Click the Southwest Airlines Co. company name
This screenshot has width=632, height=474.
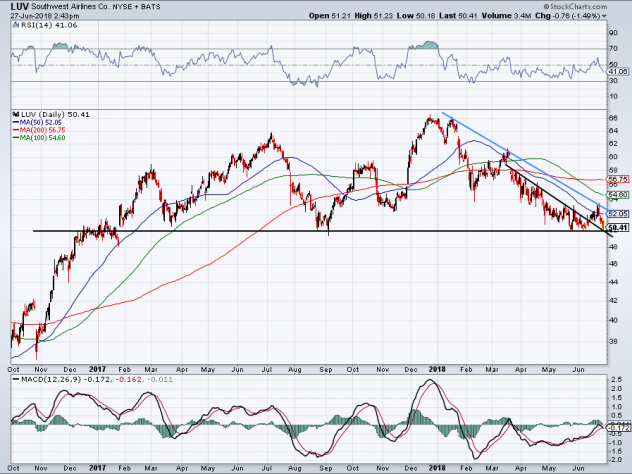(x=72, y=7)
